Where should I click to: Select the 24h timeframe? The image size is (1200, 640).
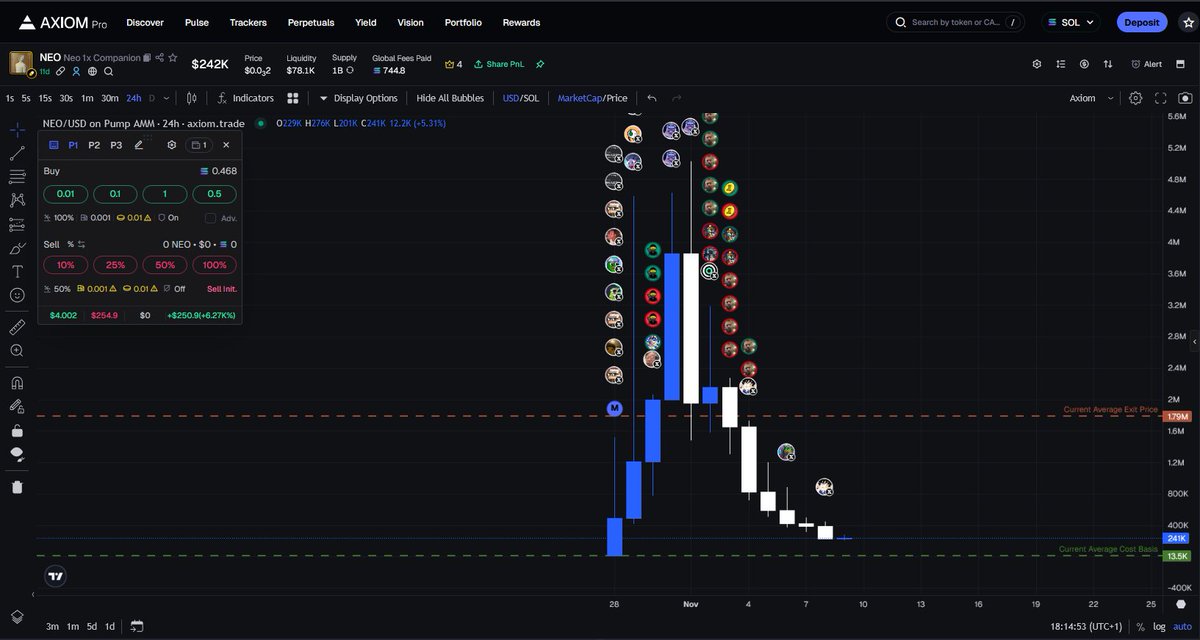point(134,98)
